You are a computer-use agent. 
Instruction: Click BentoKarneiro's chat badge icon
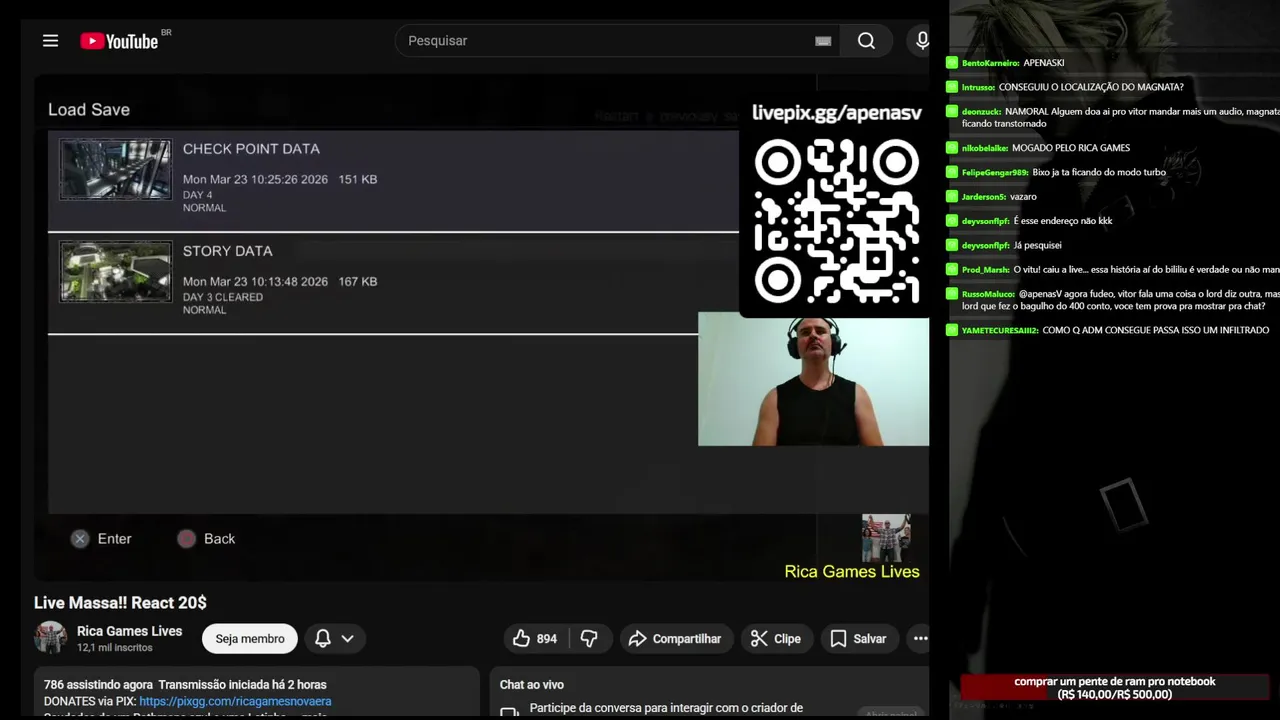pyautogui.click(x=952, y=63)
